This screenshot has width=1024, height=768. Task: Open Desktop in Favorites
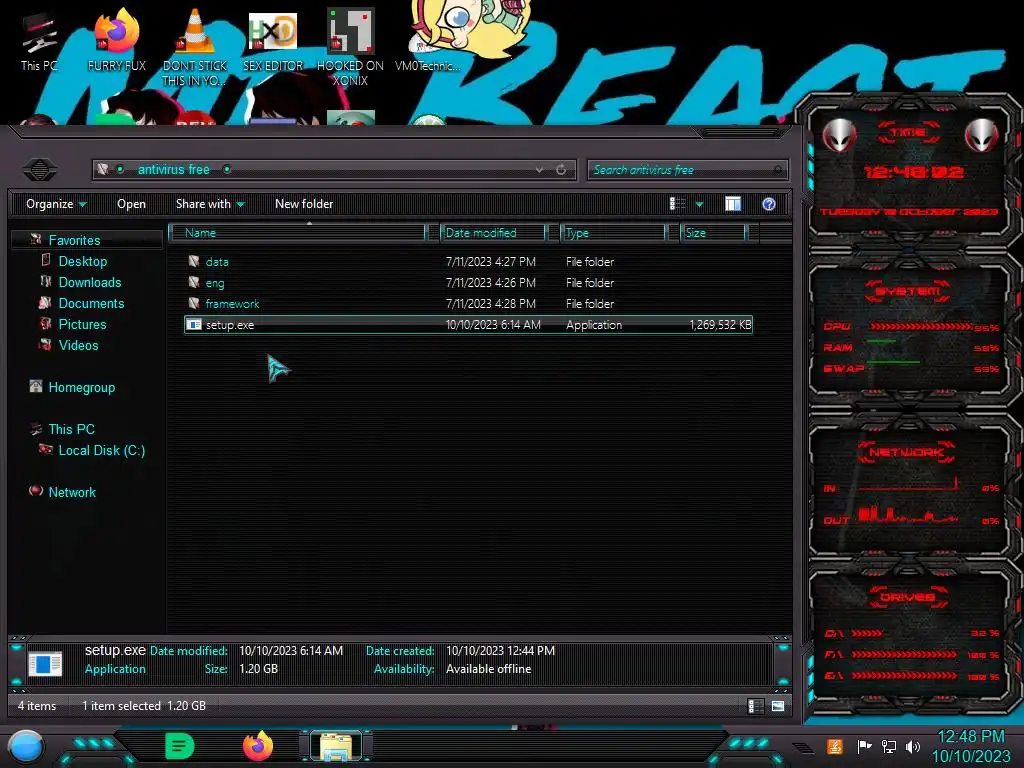(82, 261)
